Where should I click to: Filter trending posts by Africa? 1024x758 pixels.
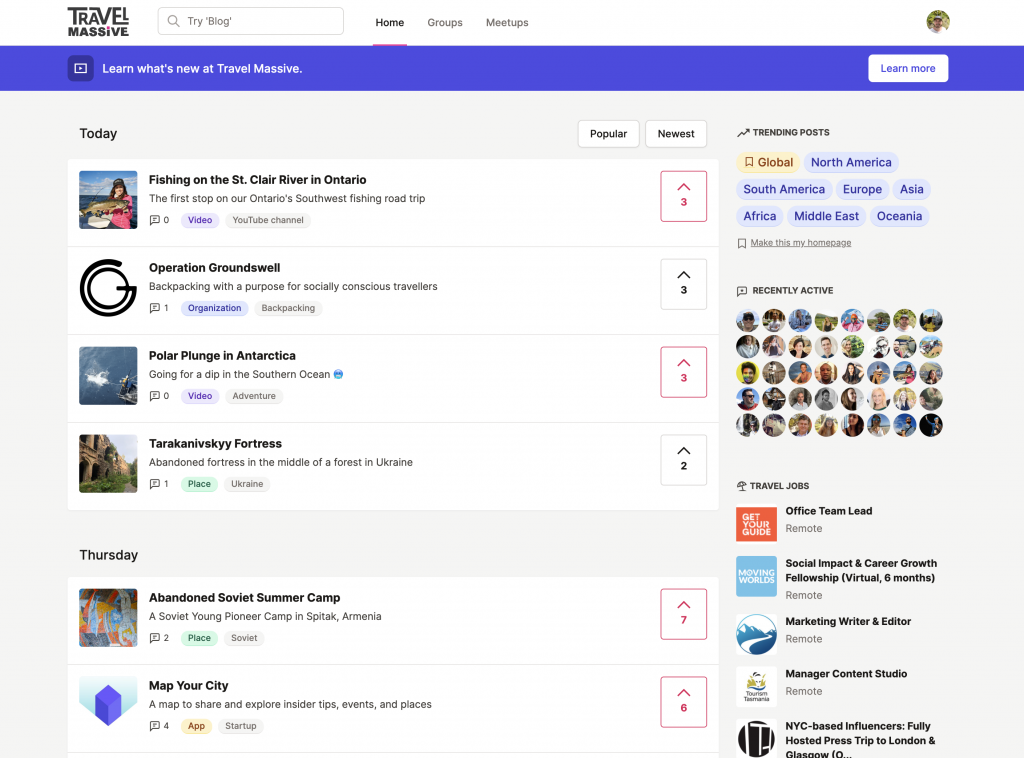tap(760, 216)
